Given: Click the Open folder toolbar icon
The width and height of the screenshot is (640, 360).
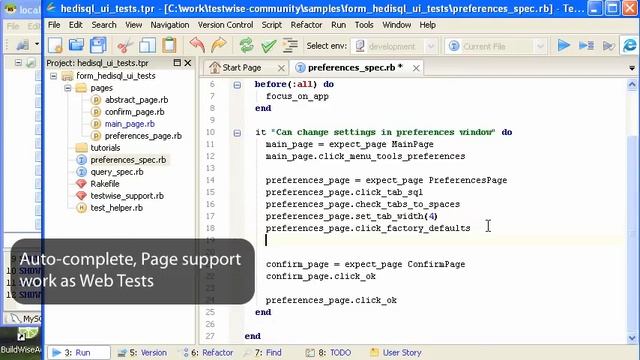Looking at the screenshot, I should point(76,45).
